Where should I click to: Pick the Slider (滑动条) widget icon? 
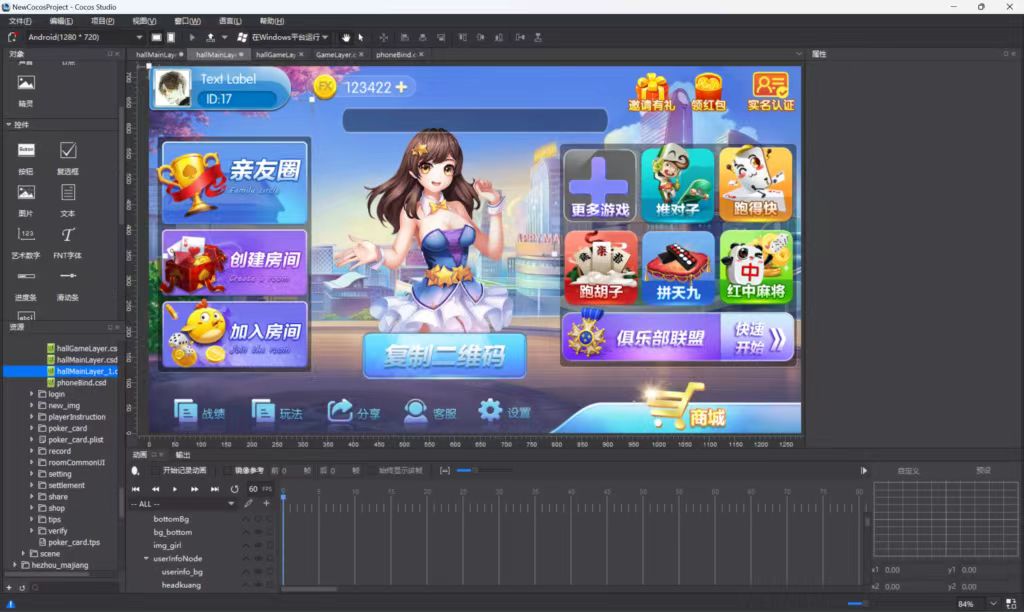click(x=68, y=276)
